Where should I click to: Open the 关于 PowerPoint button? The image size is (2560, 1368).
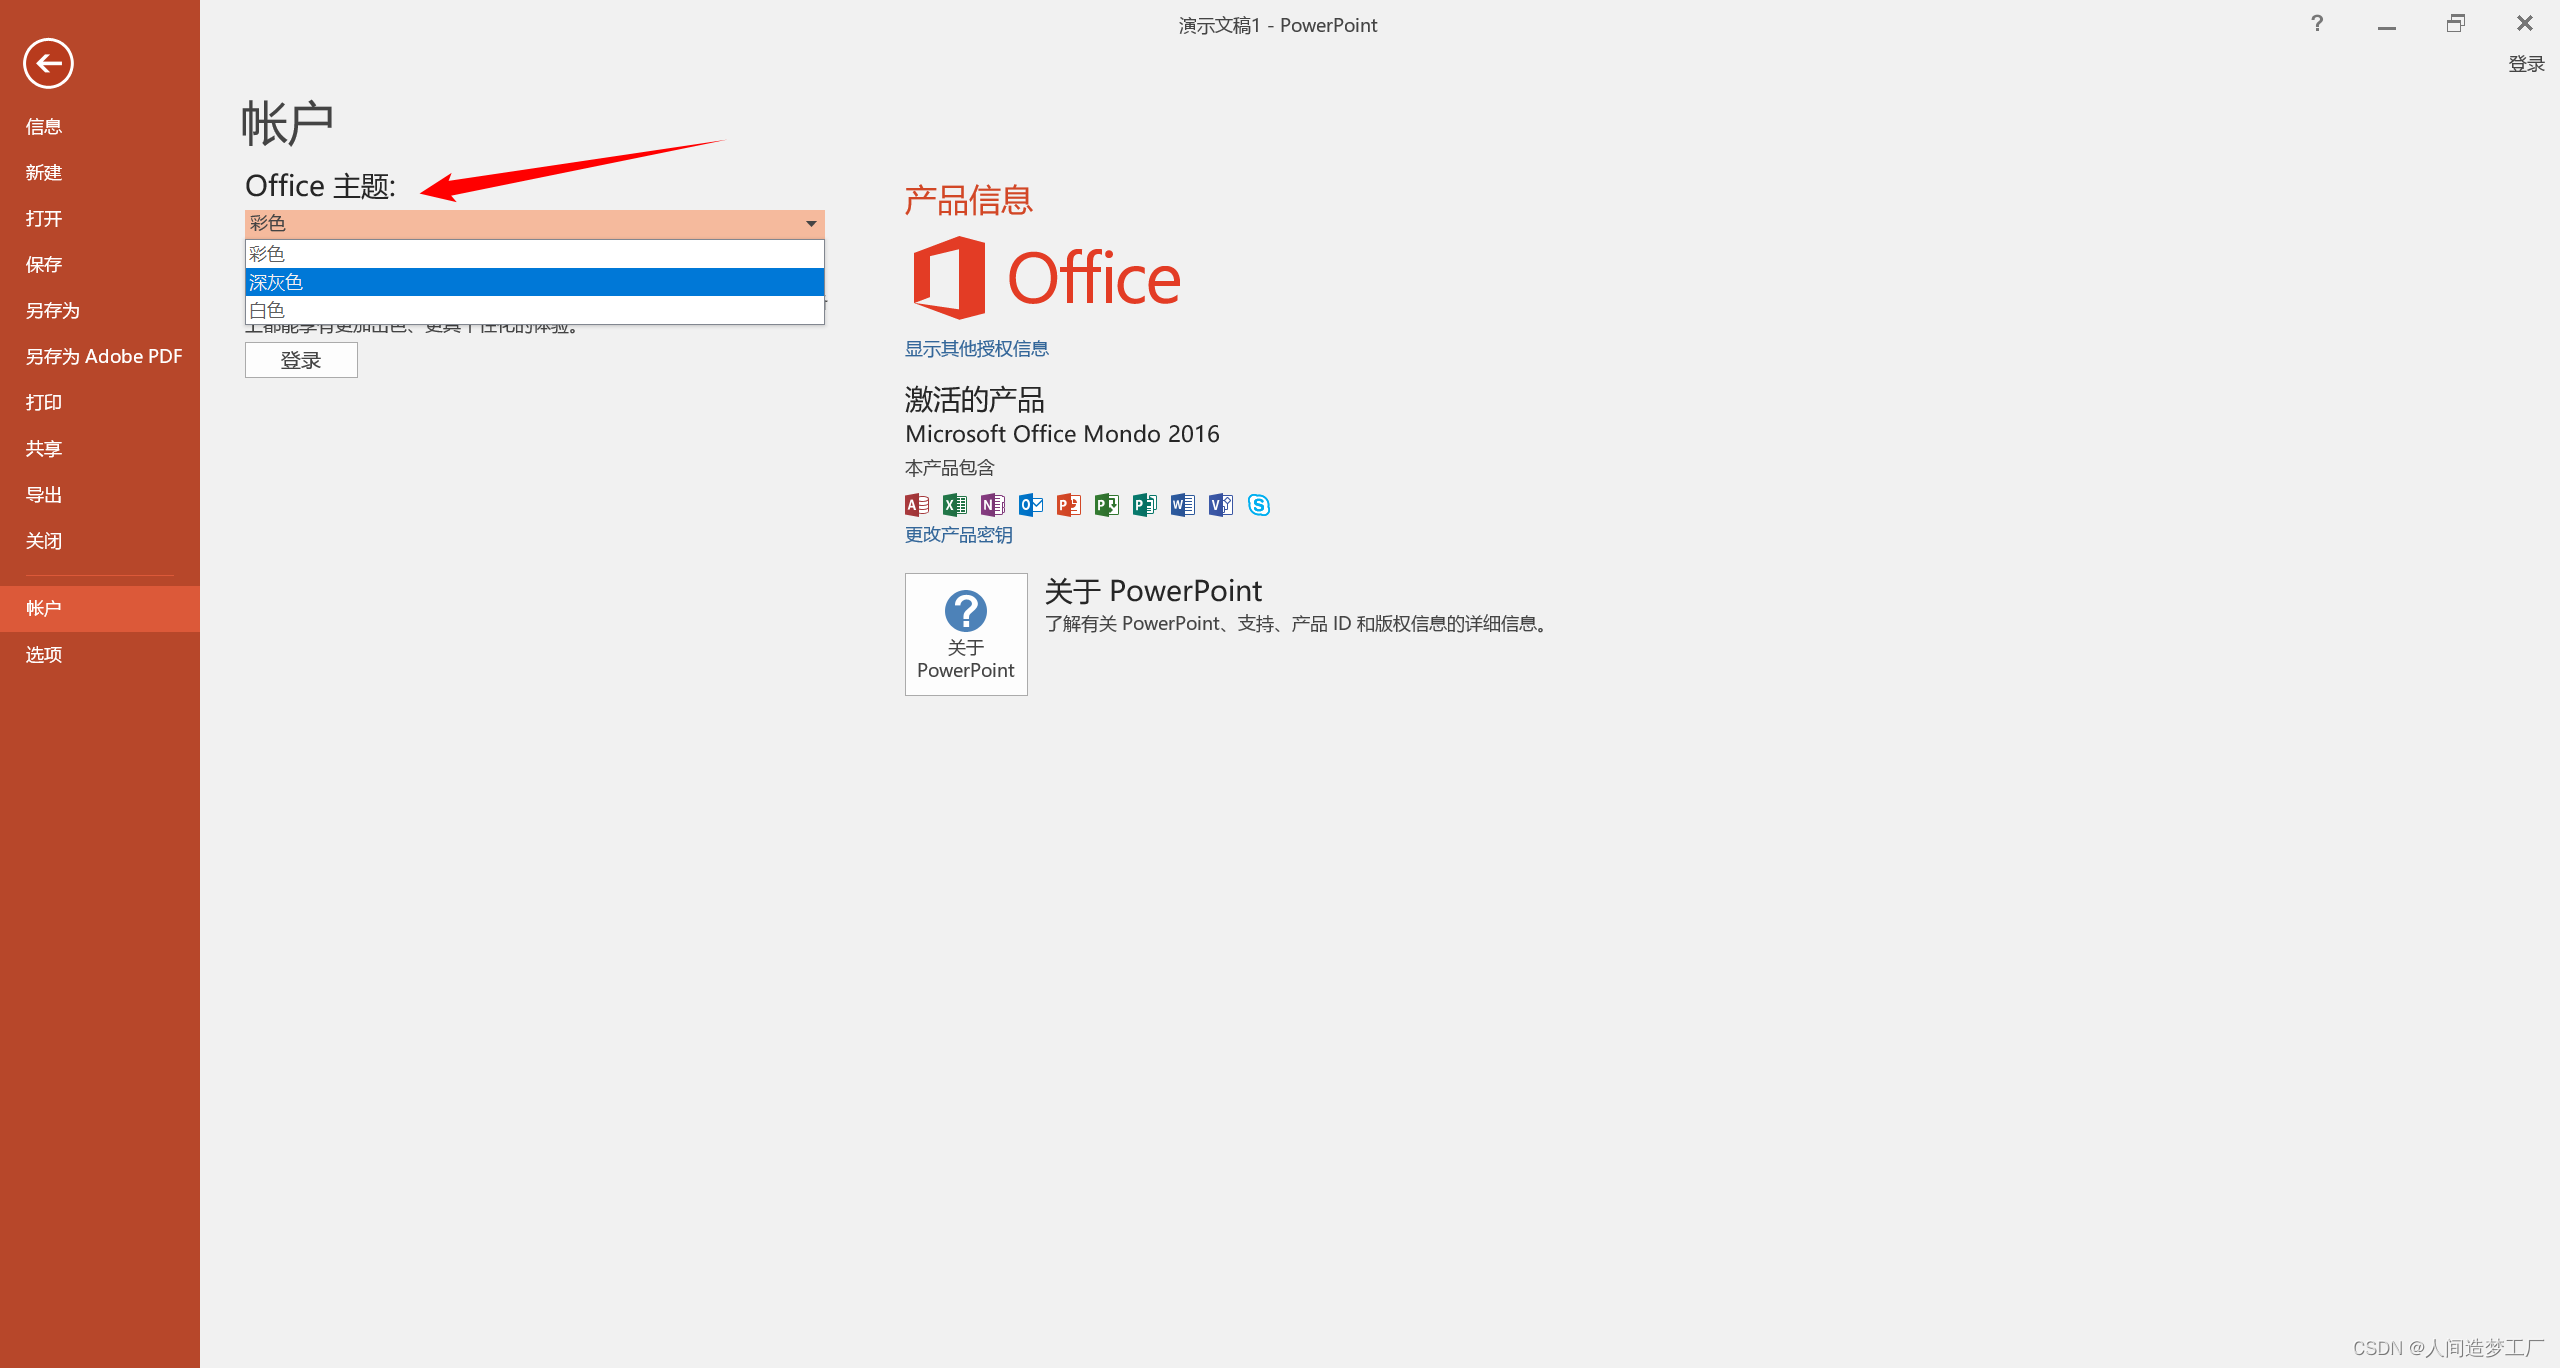[966, 634]
